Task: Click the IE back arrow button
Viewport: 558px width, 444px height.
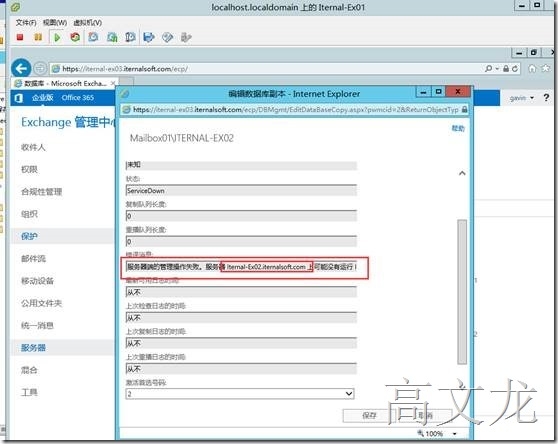Action: click(x=21, y=68)
